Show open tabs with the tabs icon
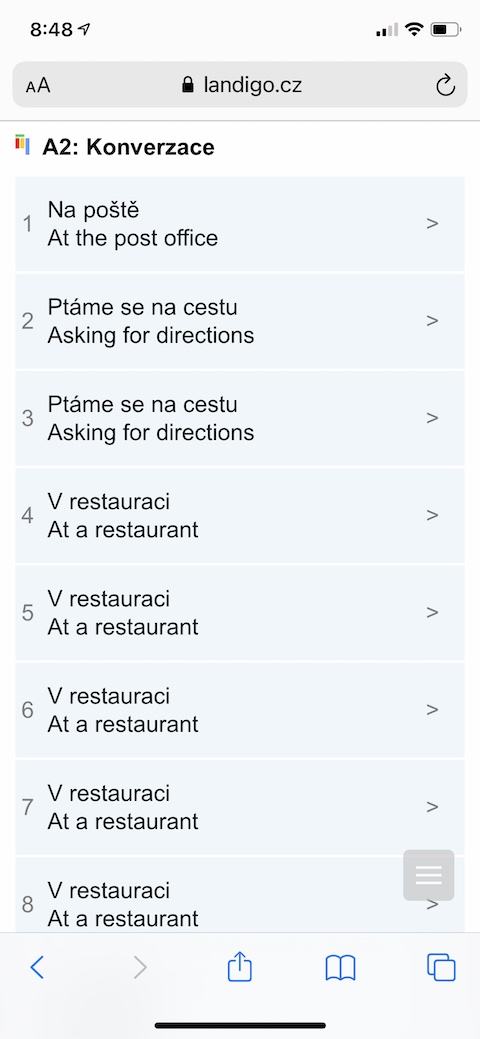Viewport: 480px width, 1039px height. pos(442,967)
